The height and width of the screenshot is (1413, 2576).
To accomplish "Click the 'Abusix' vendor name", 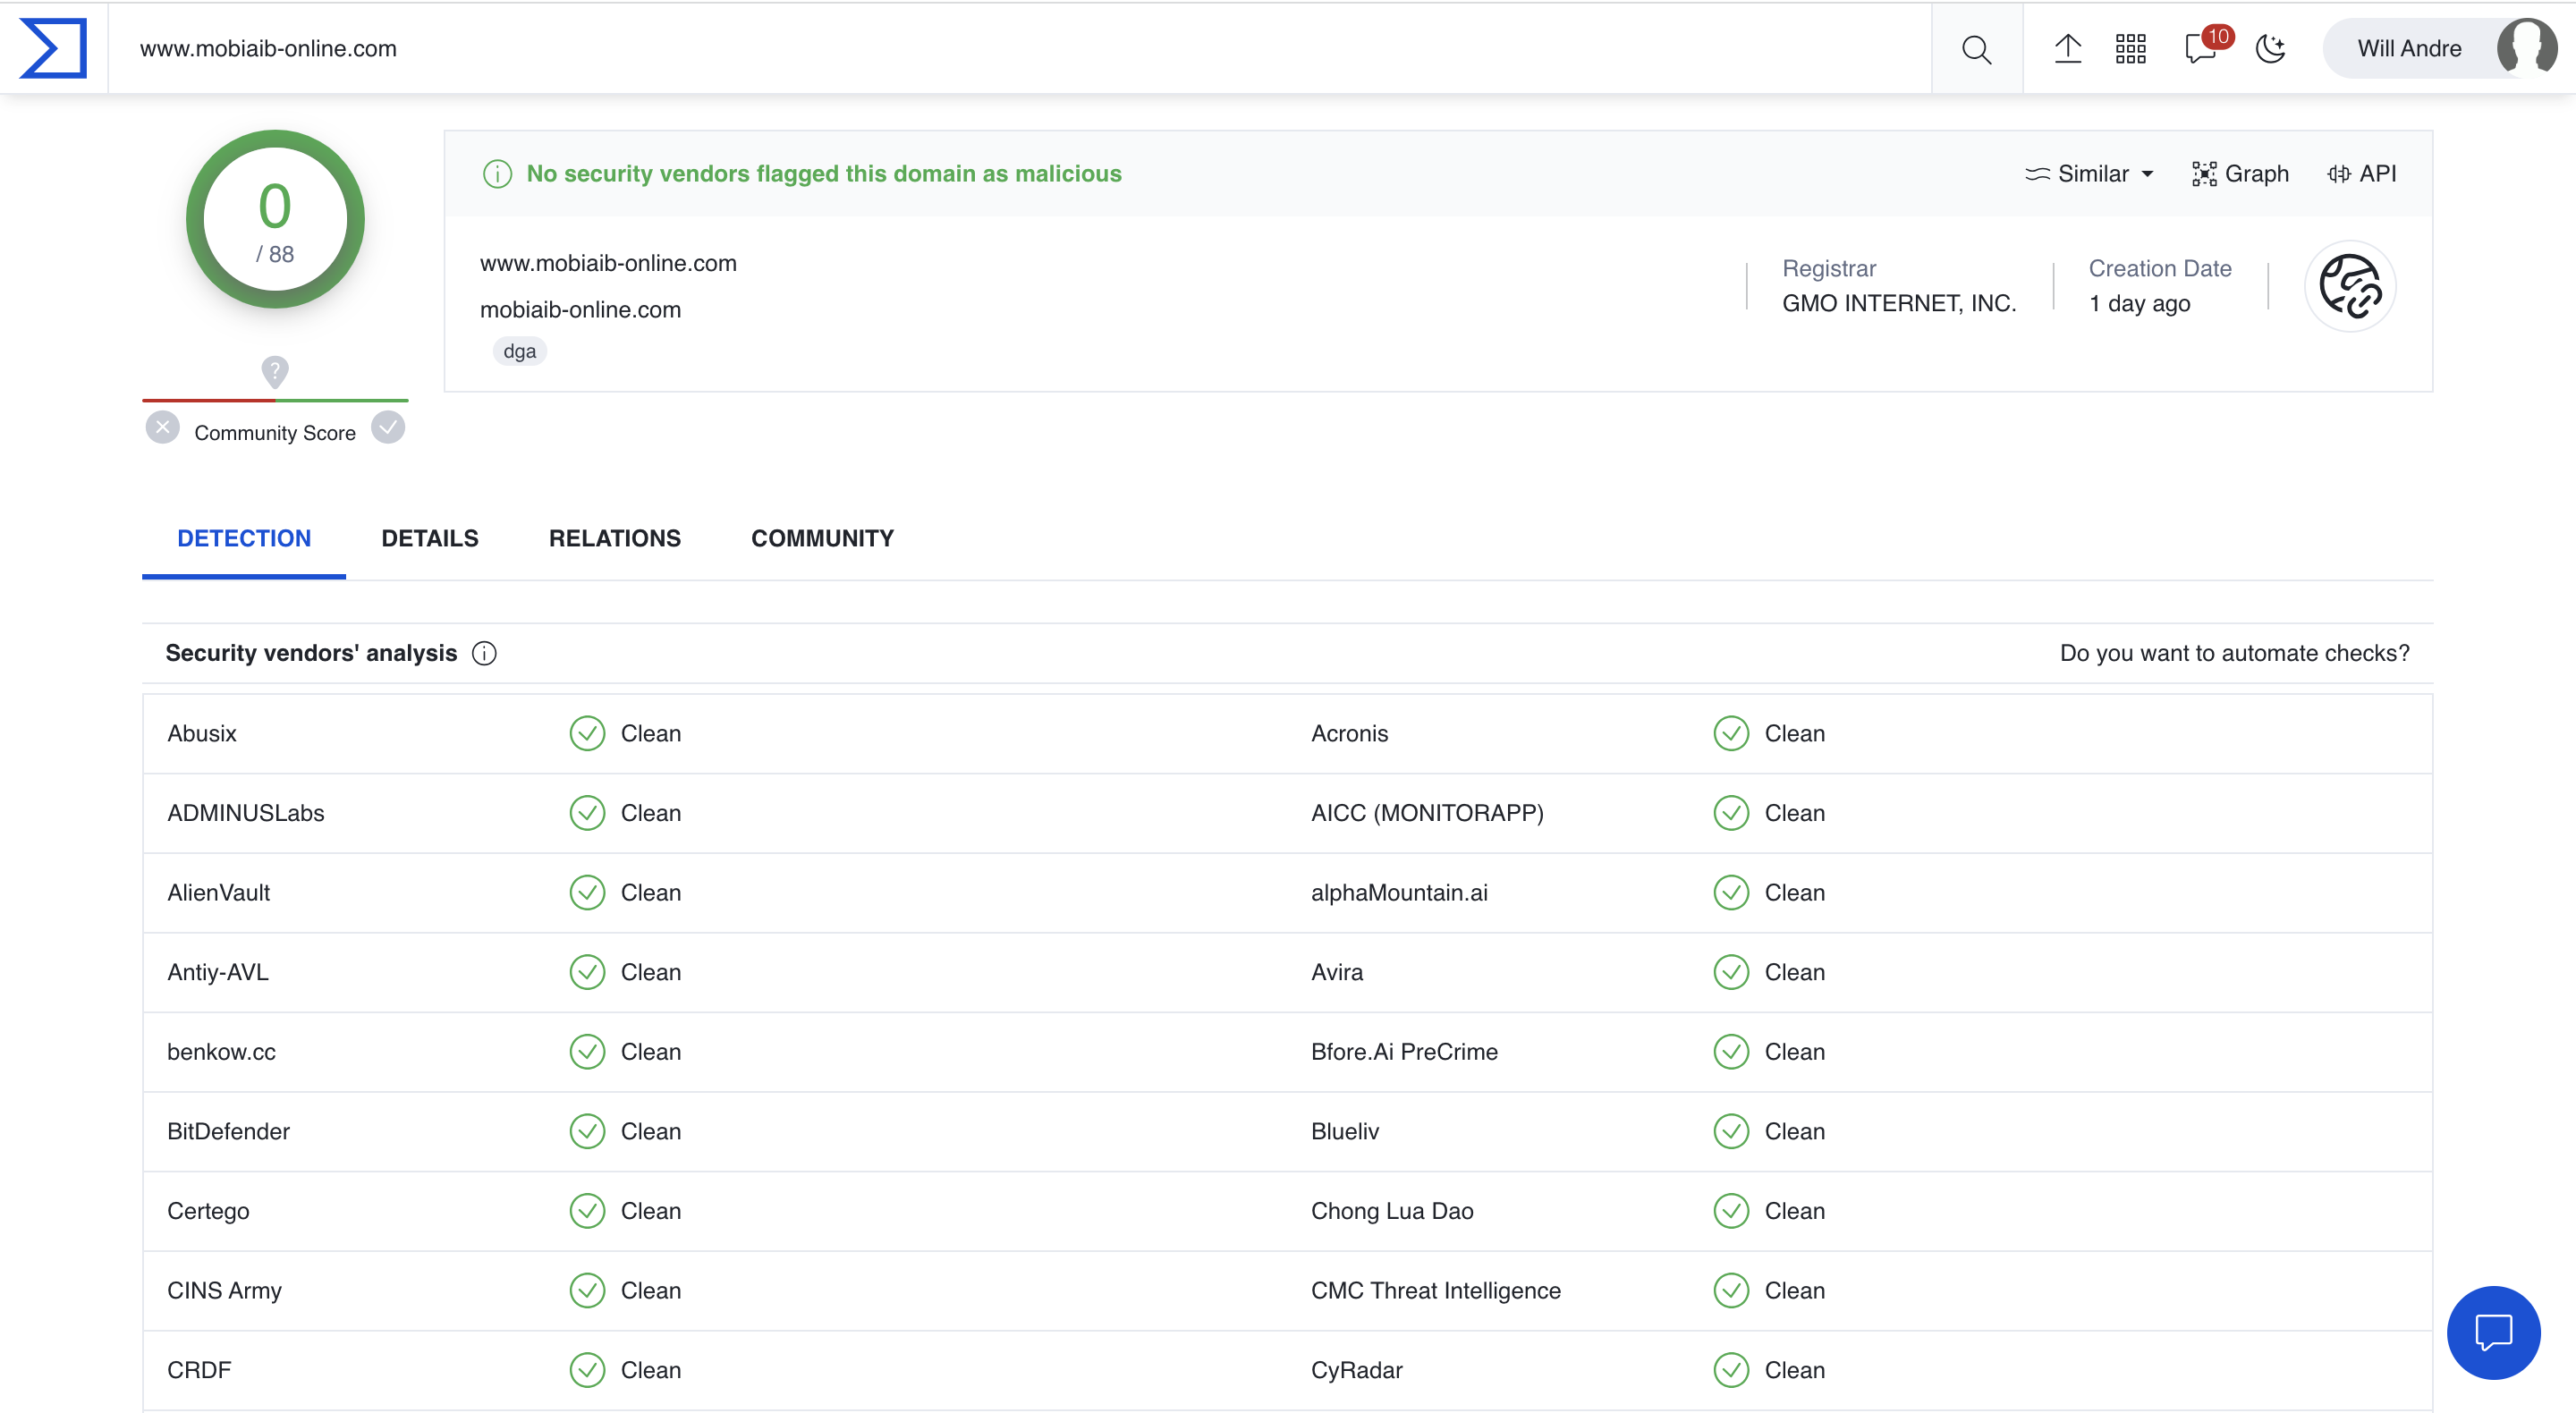I will point(202,733).
